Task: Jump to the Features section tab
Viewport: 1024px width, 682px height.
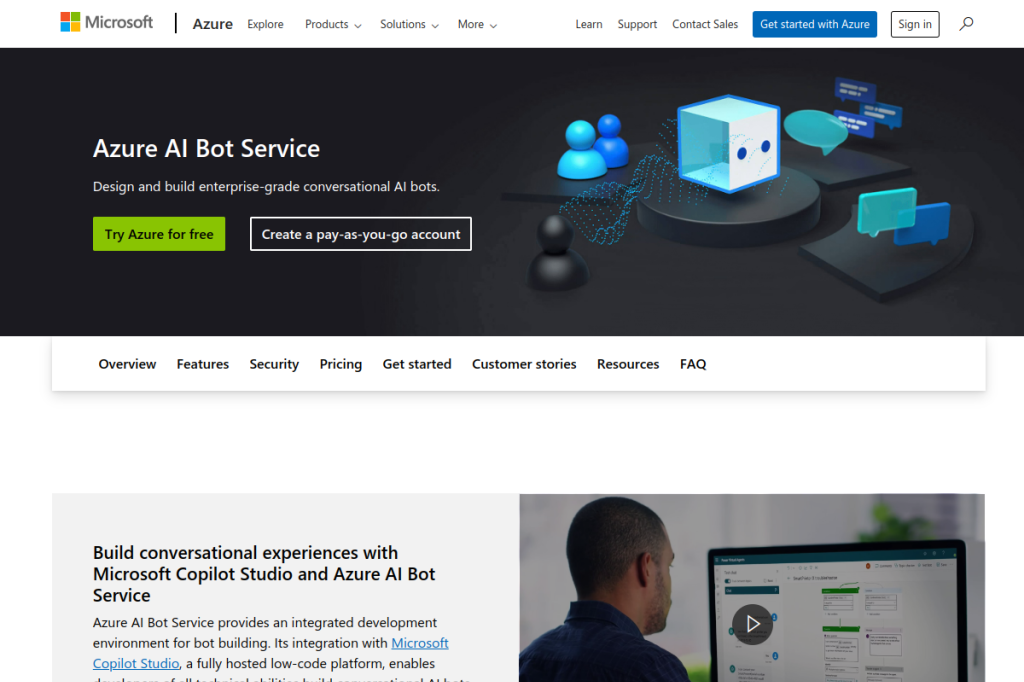Action: 202,364
